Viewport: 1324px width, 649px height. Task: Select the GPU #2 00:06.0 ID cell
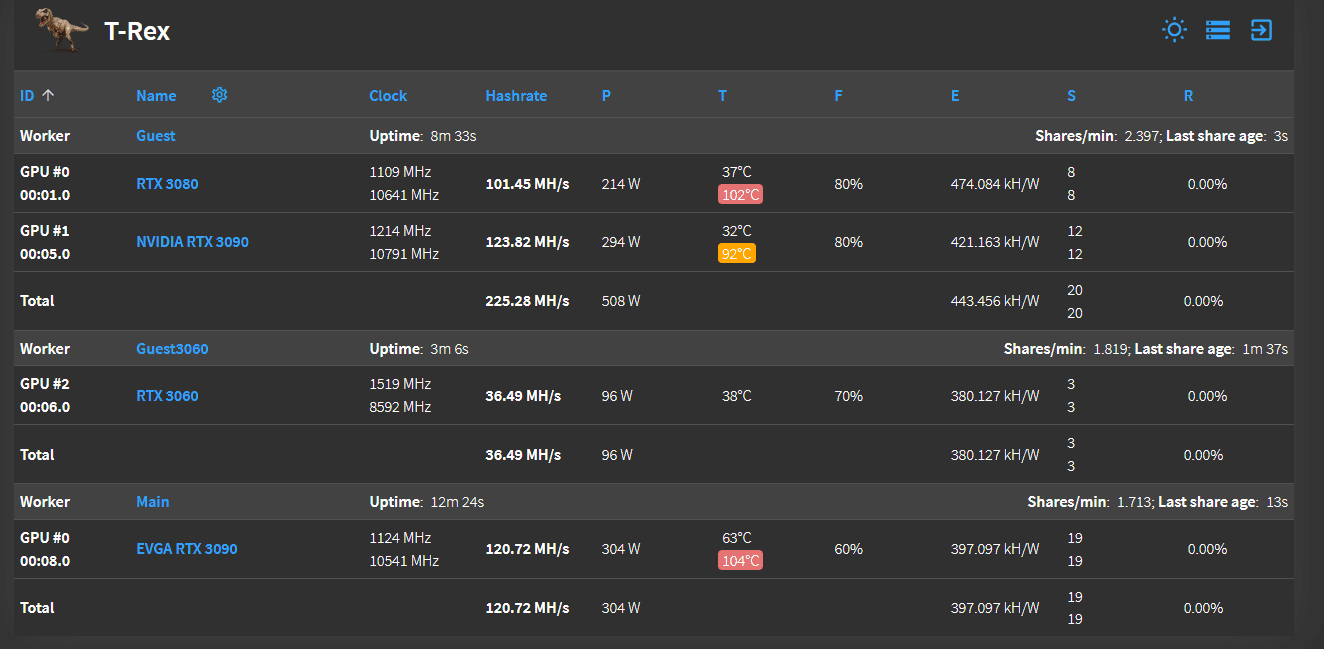coord(45,396)
